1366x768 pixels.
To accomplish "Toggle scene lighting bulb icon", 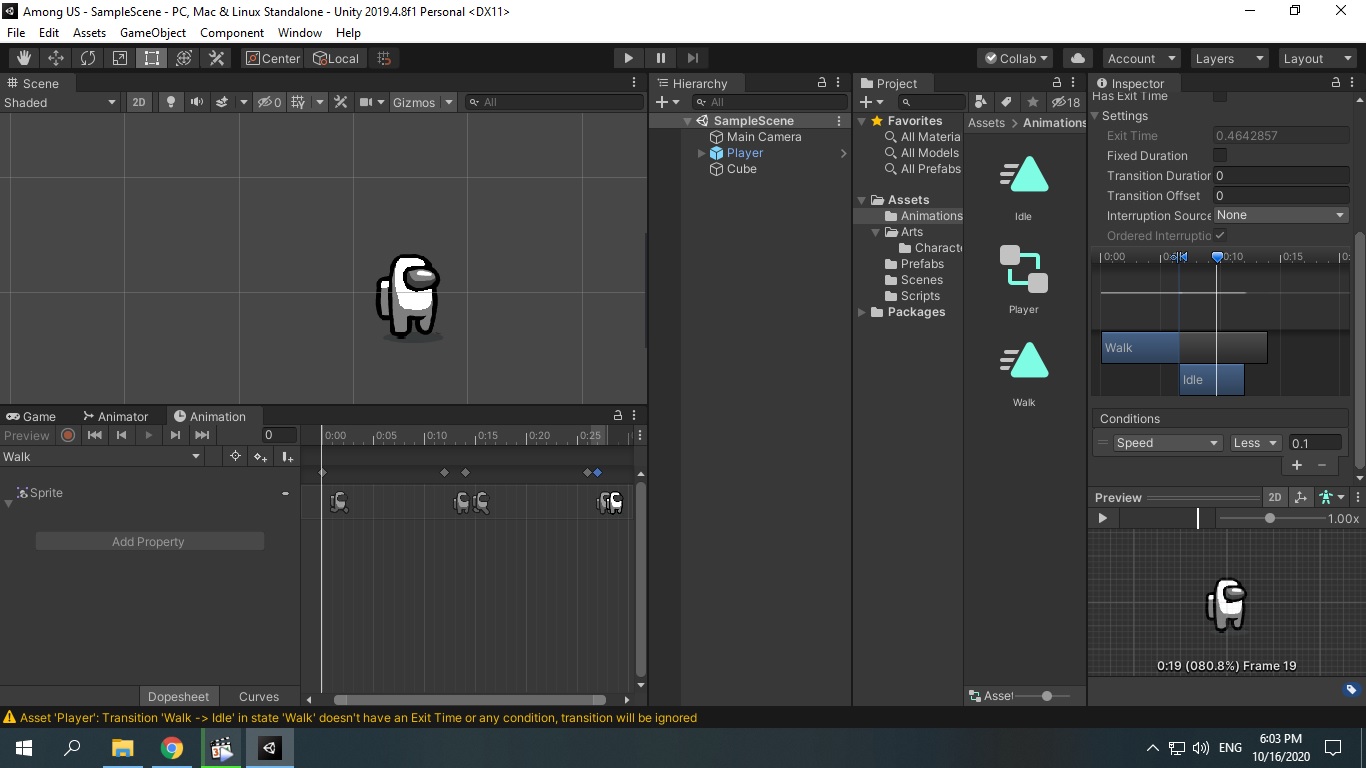I will tap(171, 102).
